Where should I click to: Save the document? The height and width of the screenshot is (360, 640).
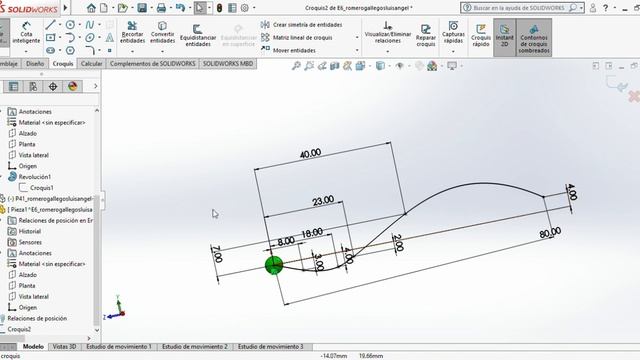[x=142, y=8]
